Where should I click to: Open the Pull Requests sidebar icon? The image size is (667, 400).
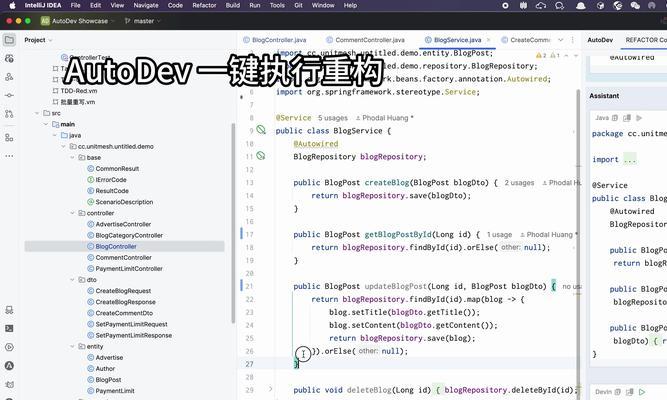click(9, 114)
